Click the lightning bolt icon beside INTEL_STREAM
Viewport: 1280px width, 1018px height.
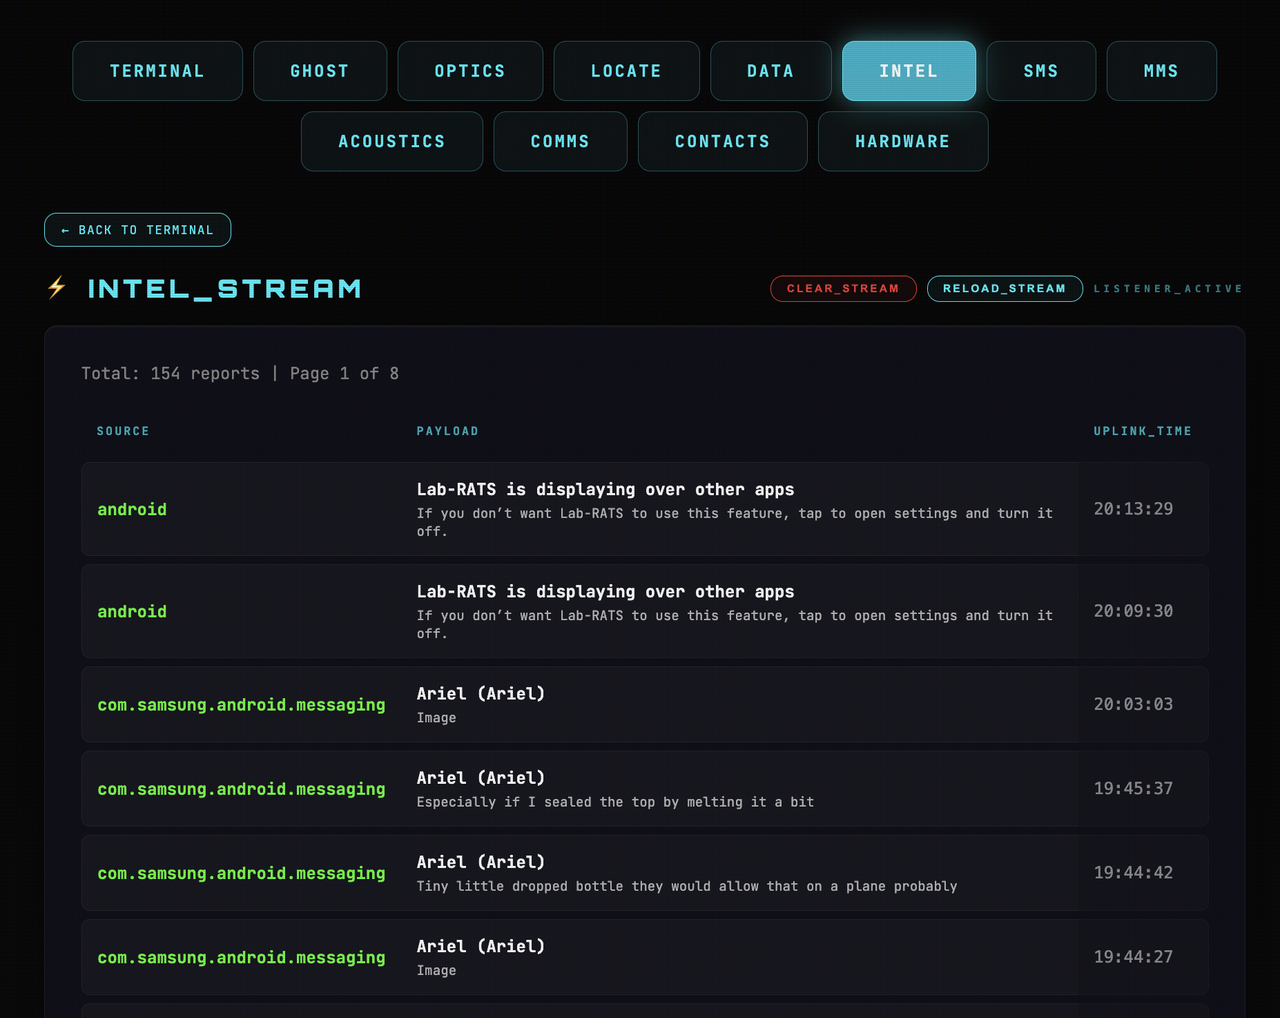57,288
